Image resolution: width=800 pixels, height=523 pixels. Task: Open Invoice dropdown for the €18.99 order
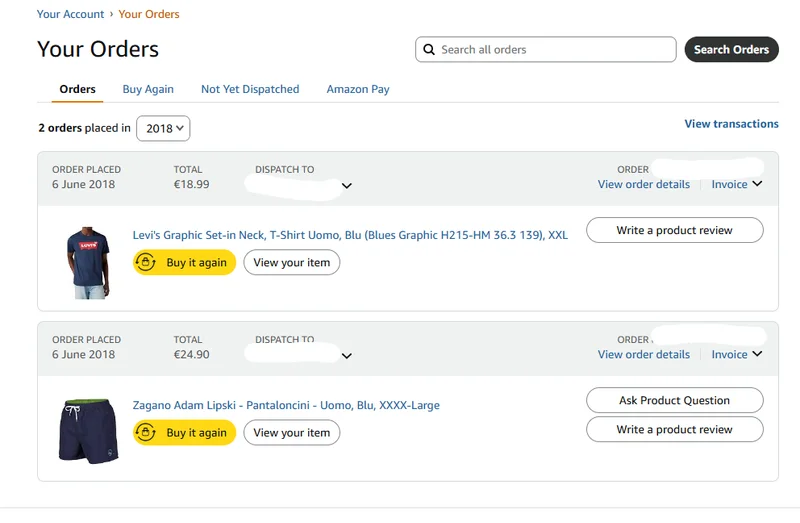pyautogui.click(x=737, y=184)
